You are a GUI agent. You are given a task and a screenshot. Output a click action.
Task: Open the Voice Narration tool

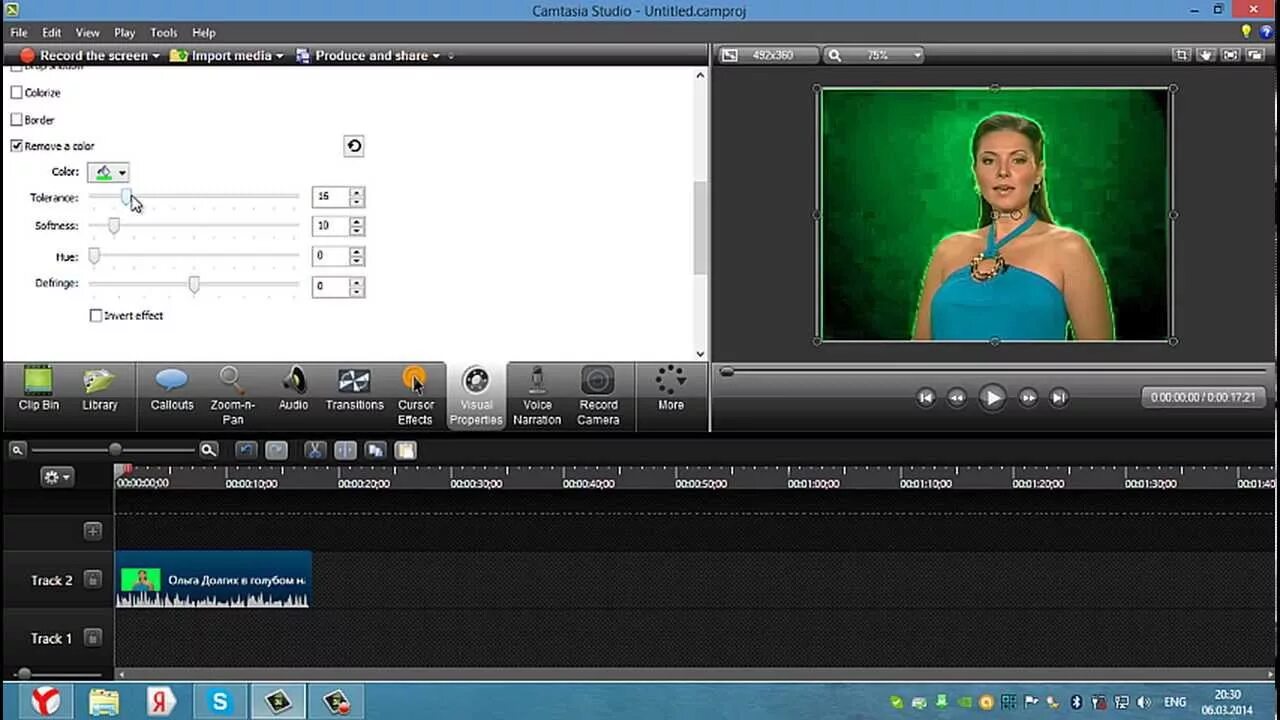pos(537,396)
